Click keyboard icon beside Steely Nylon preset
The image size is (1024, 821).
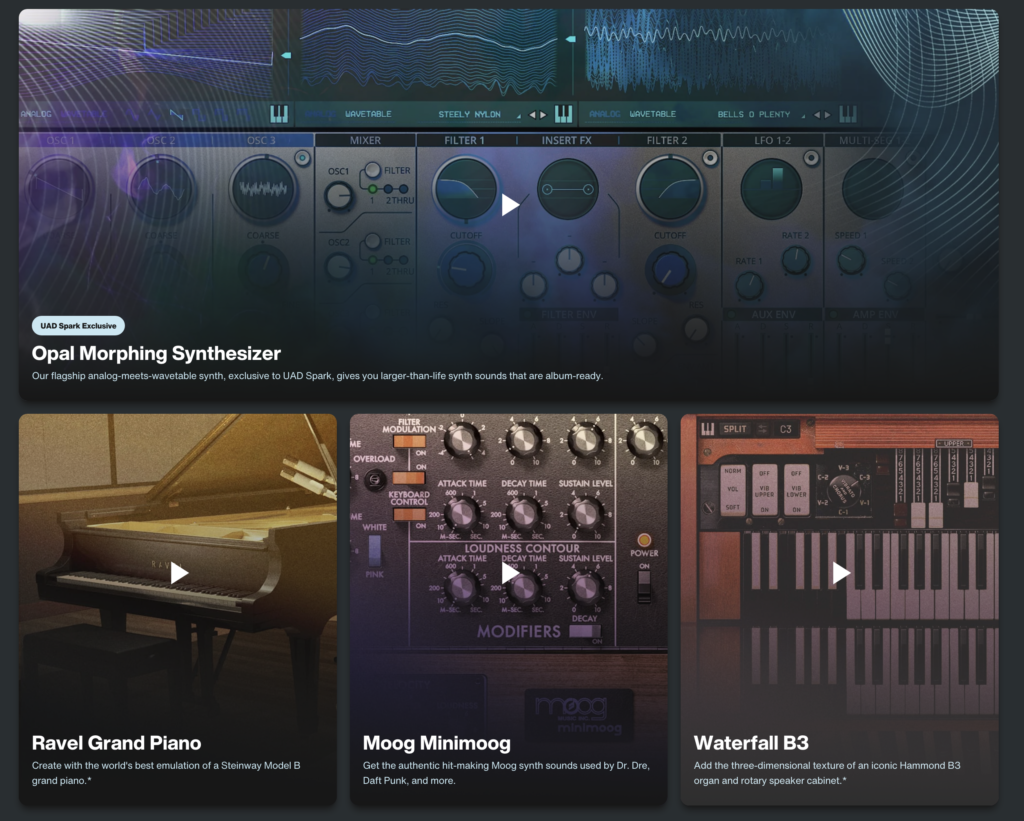(564, 114)
